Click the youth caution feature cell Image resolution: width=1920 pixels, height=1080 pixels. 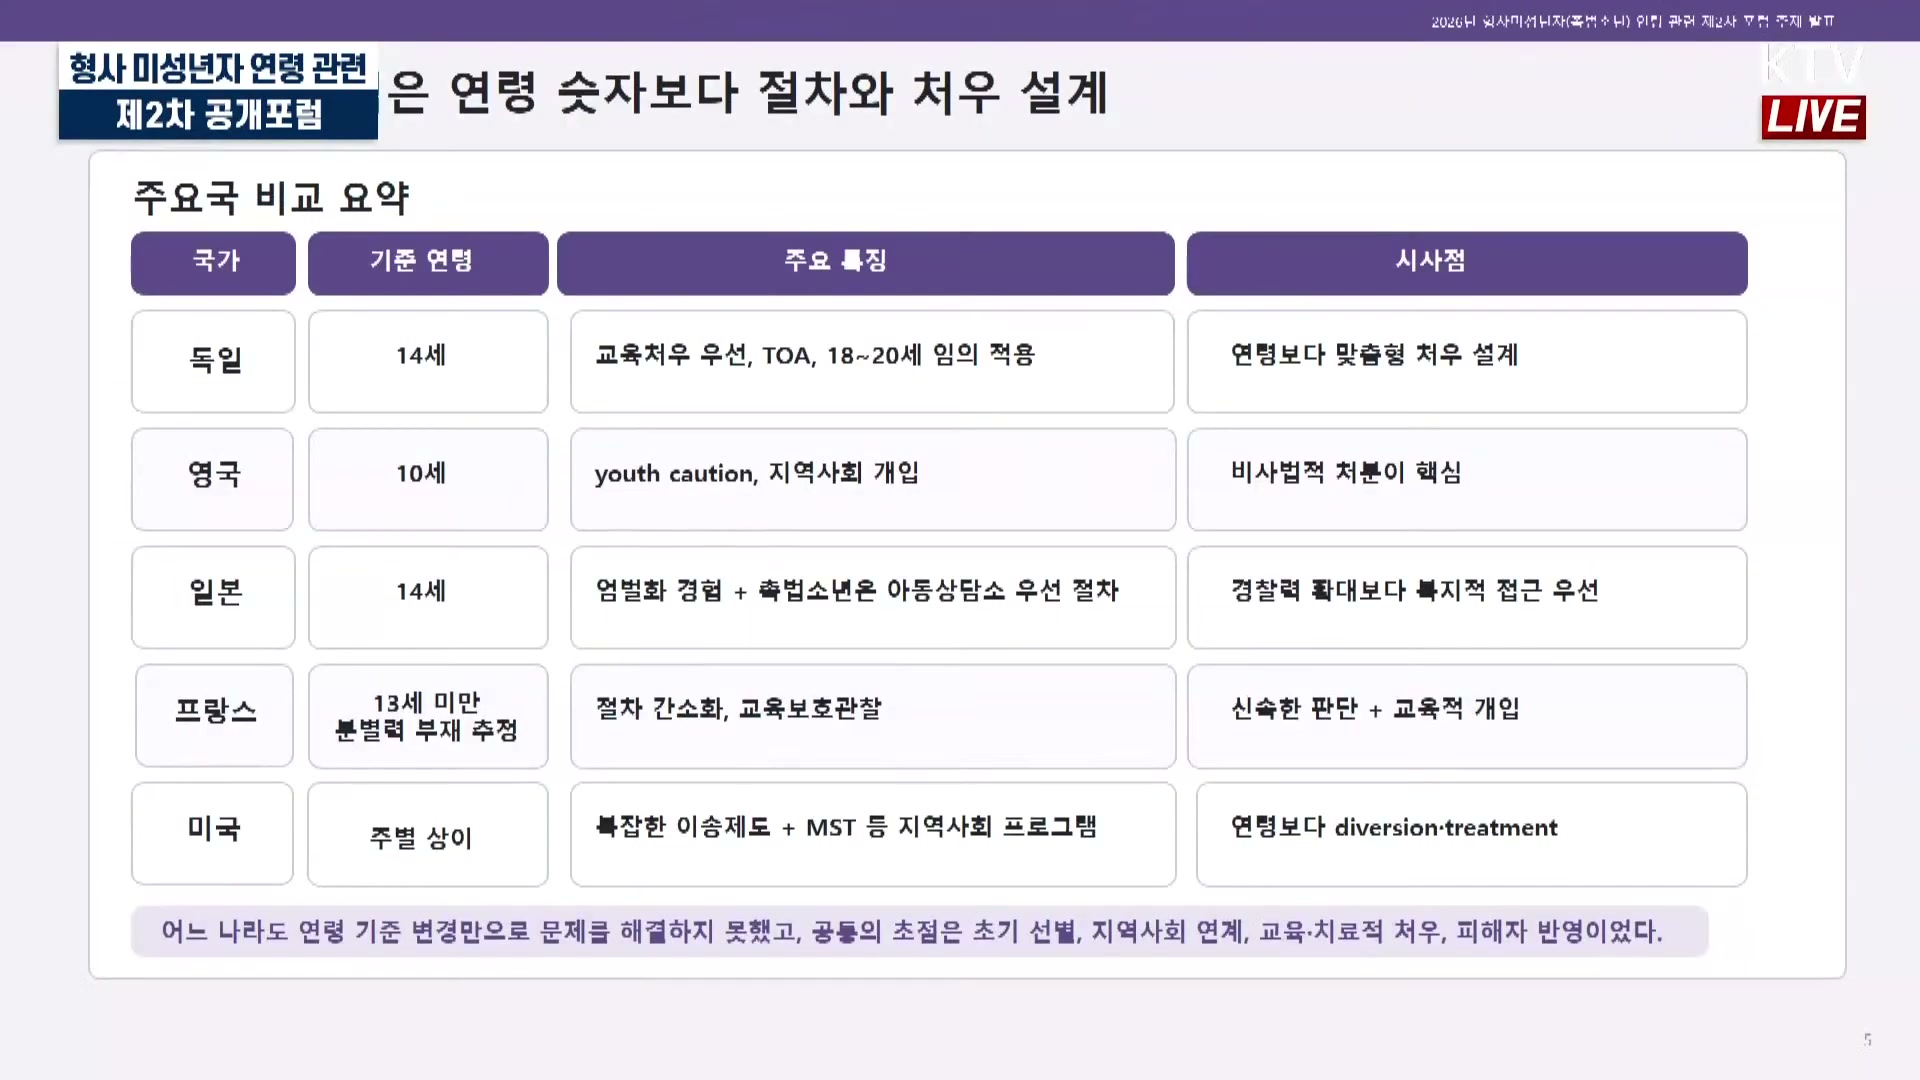pos(872,478)
